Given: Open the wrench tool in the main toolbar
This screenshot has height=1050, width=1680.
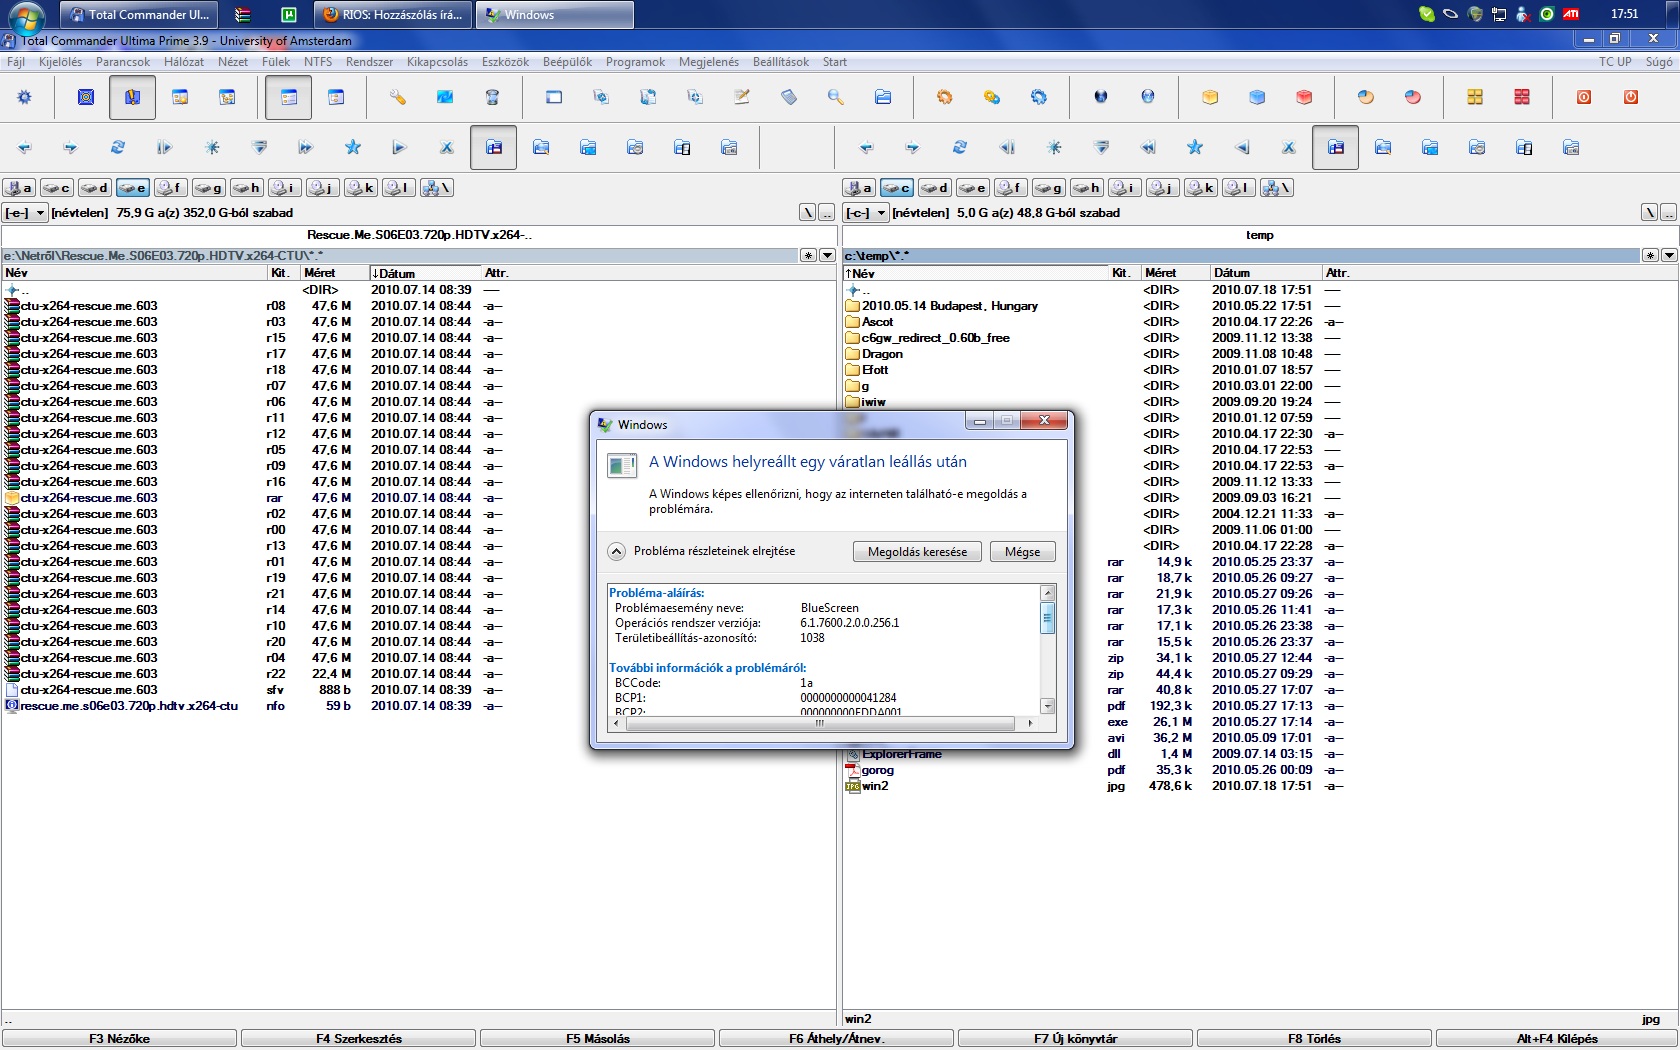Looking at the screenshot, I should [x=398, y=97].
